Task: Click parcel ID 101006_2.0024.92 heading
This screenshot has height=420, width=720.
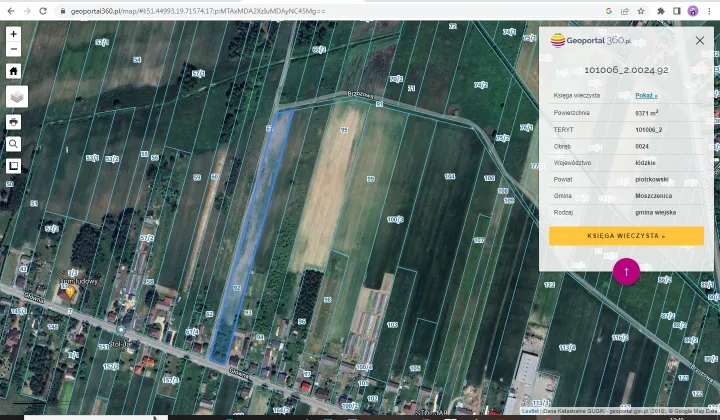Action: tap(626, 70)
